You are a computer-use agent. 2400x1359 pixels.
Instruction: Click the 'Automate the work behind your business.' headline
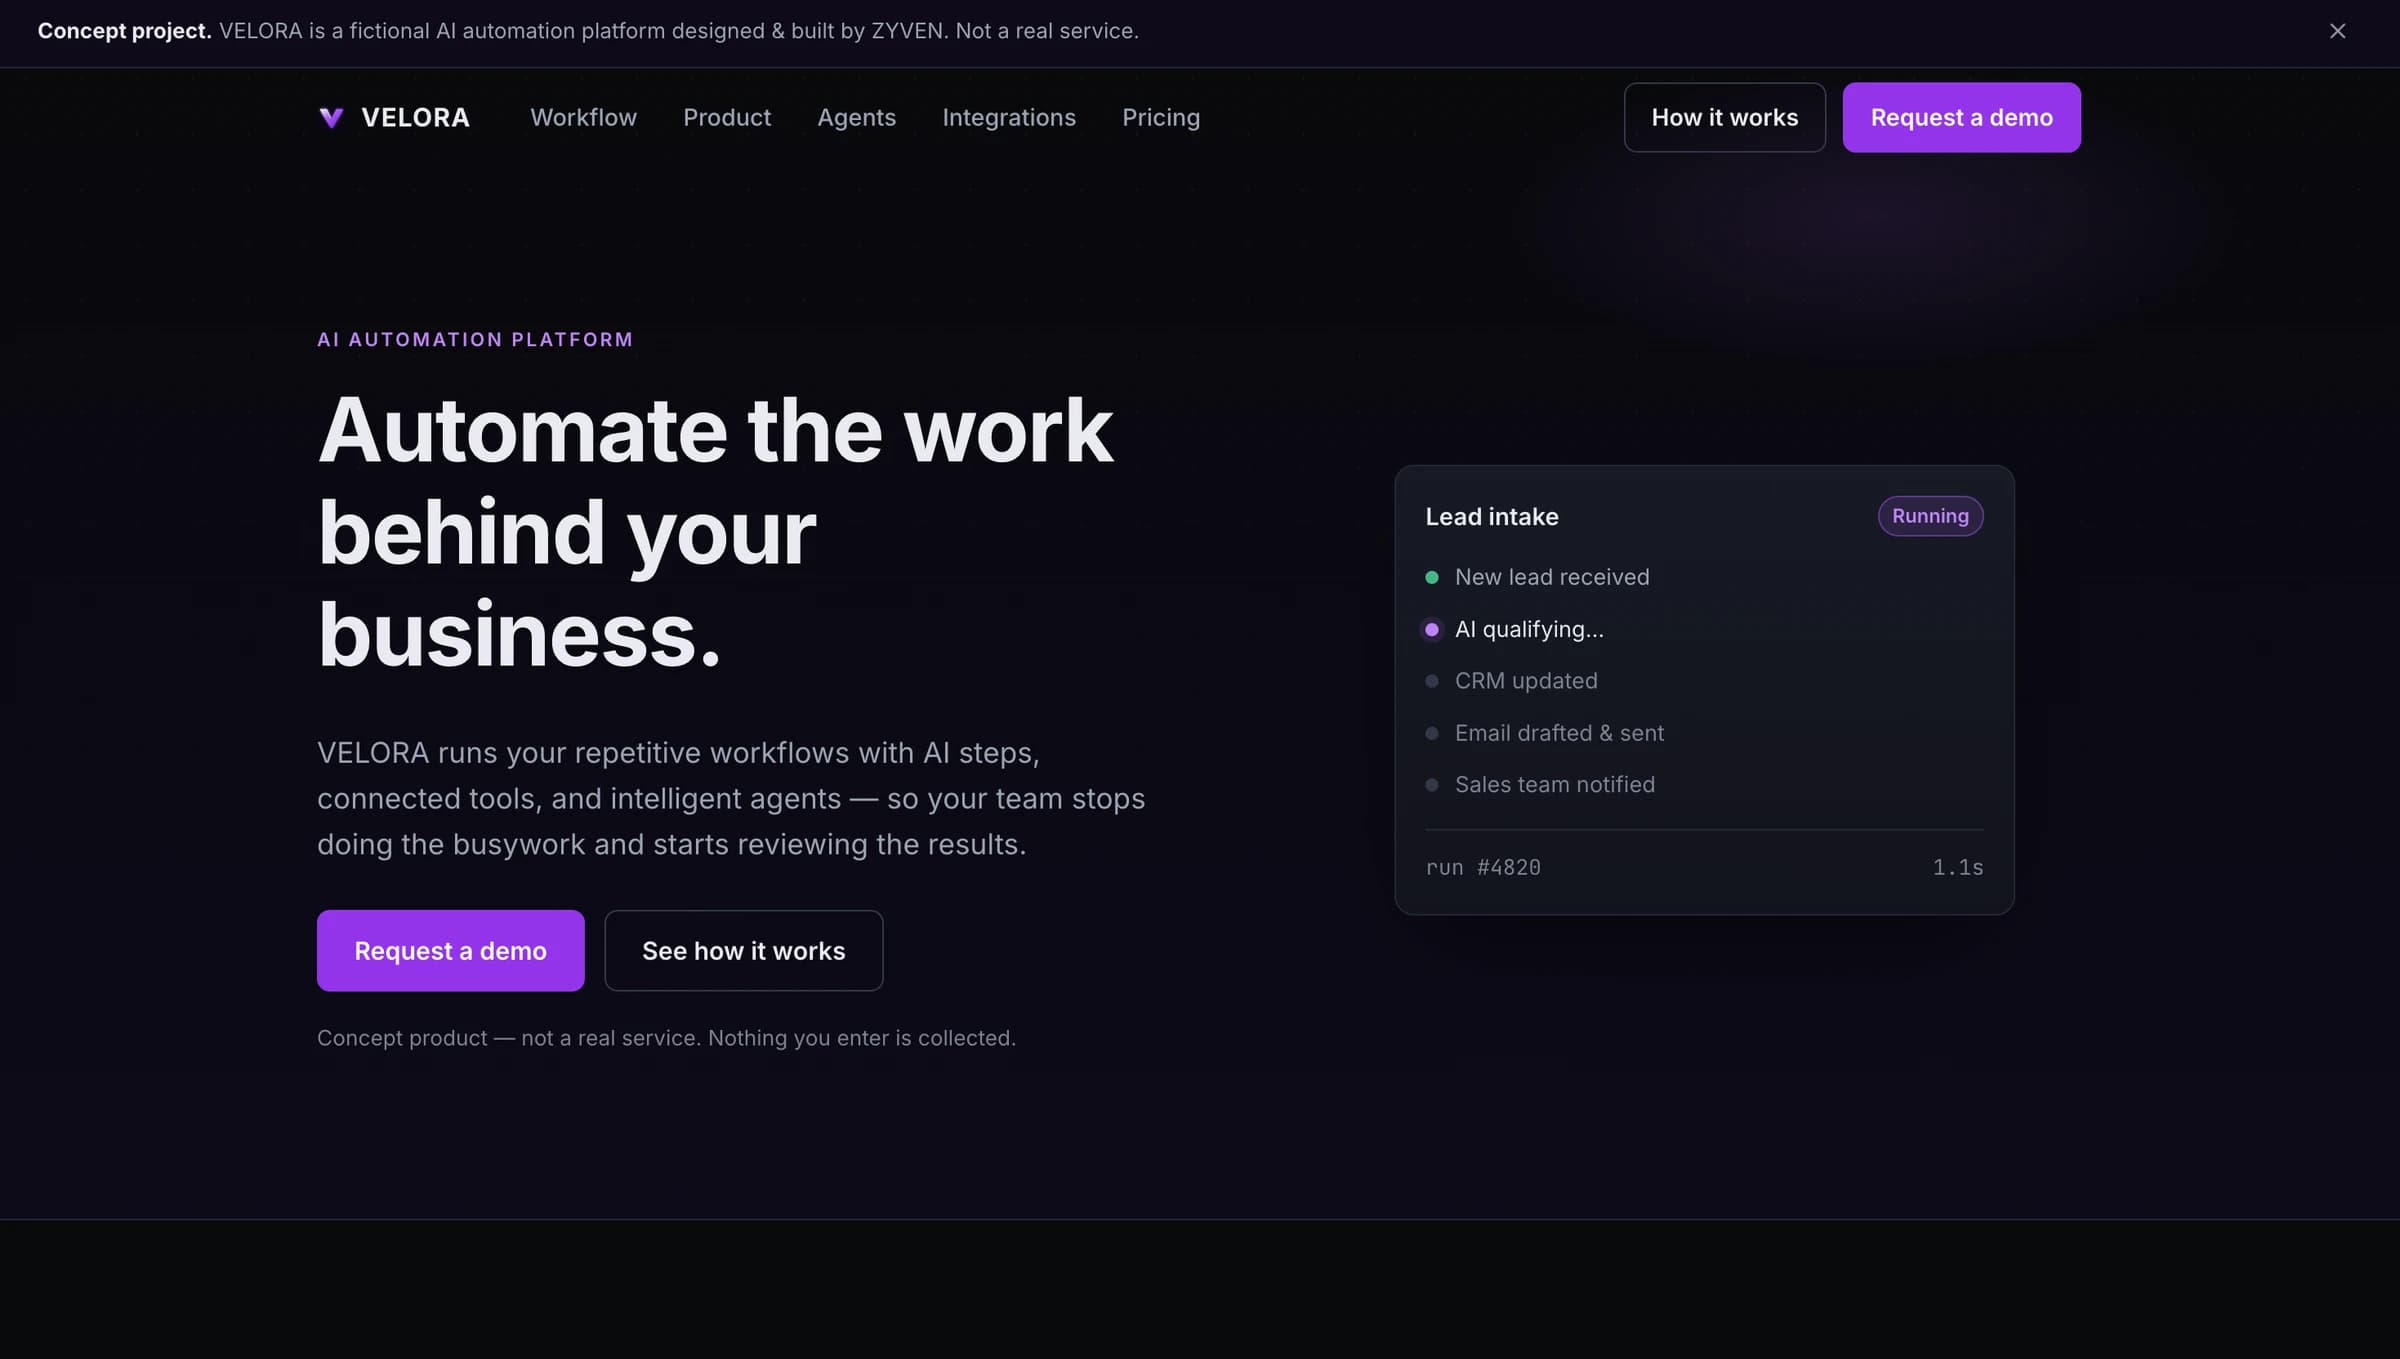tap(715, 531)
